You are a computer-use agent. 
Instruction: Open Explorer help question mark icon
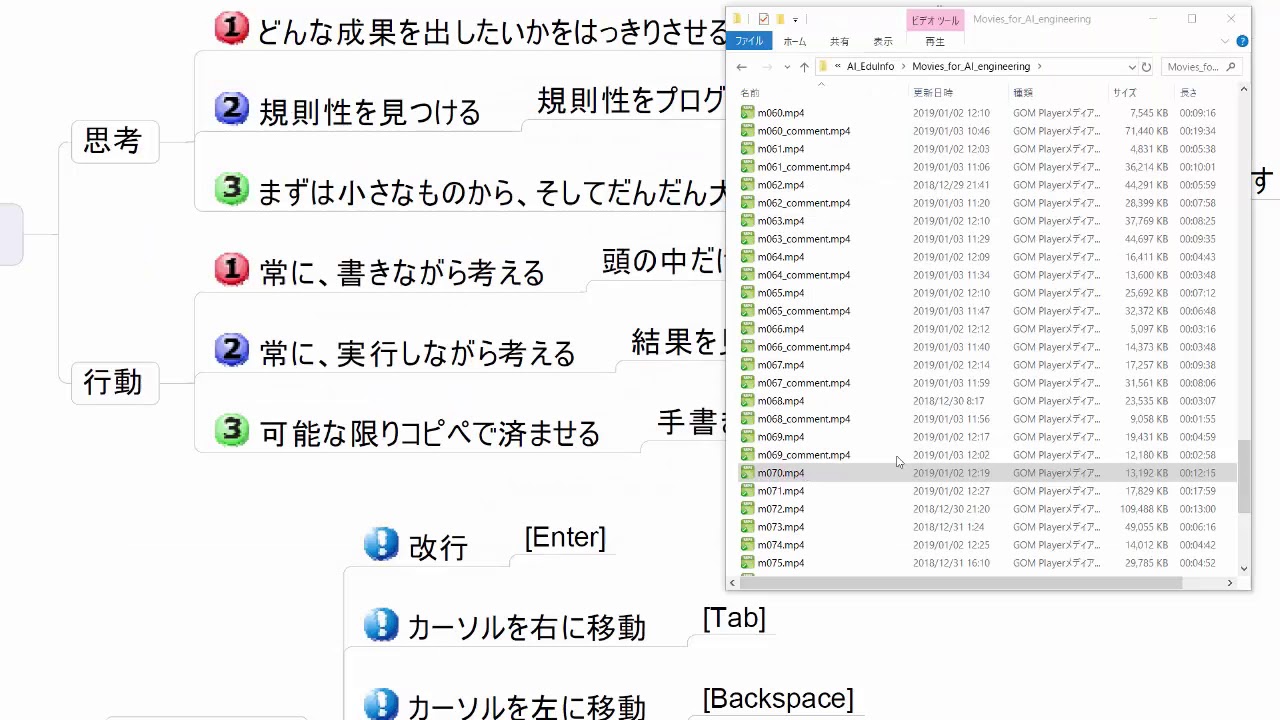1242,42
